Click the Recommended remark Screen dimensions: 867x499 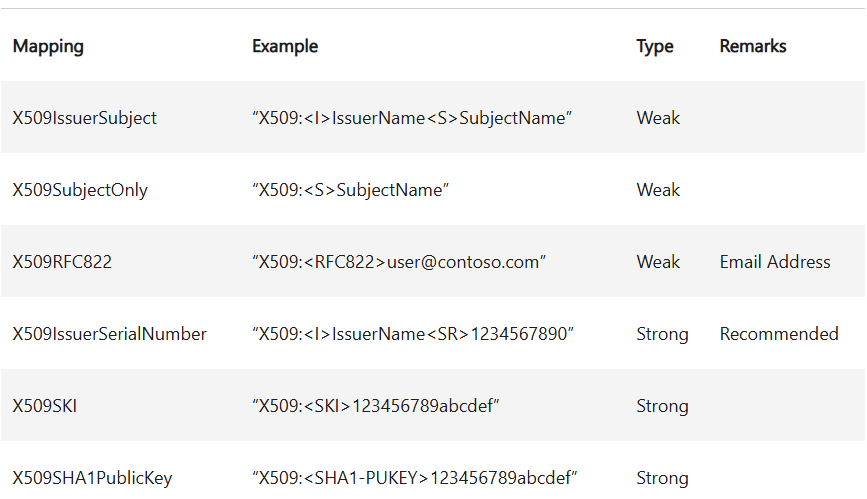(x=779, y=334)
